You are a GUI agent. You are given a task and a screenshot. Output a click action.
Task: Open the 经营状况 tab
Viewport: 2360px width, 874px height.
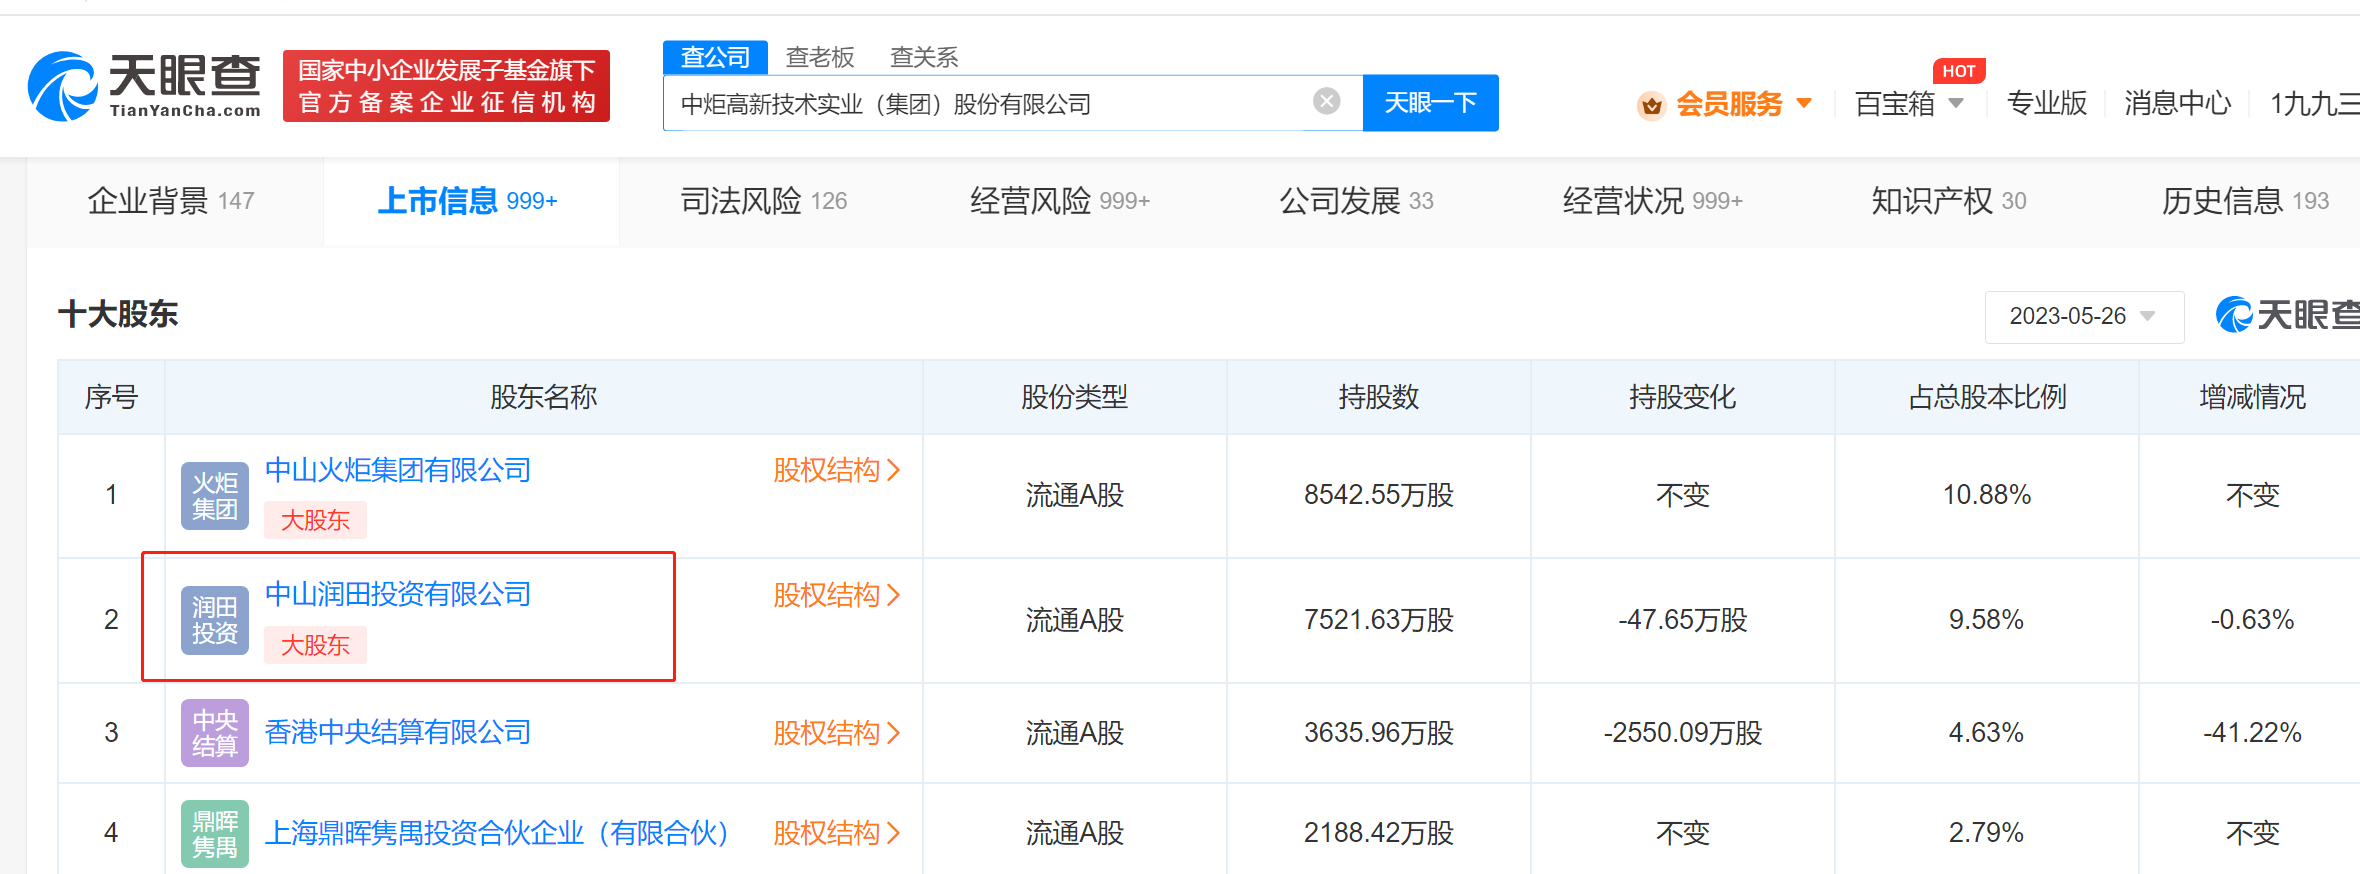(1653, 201)
